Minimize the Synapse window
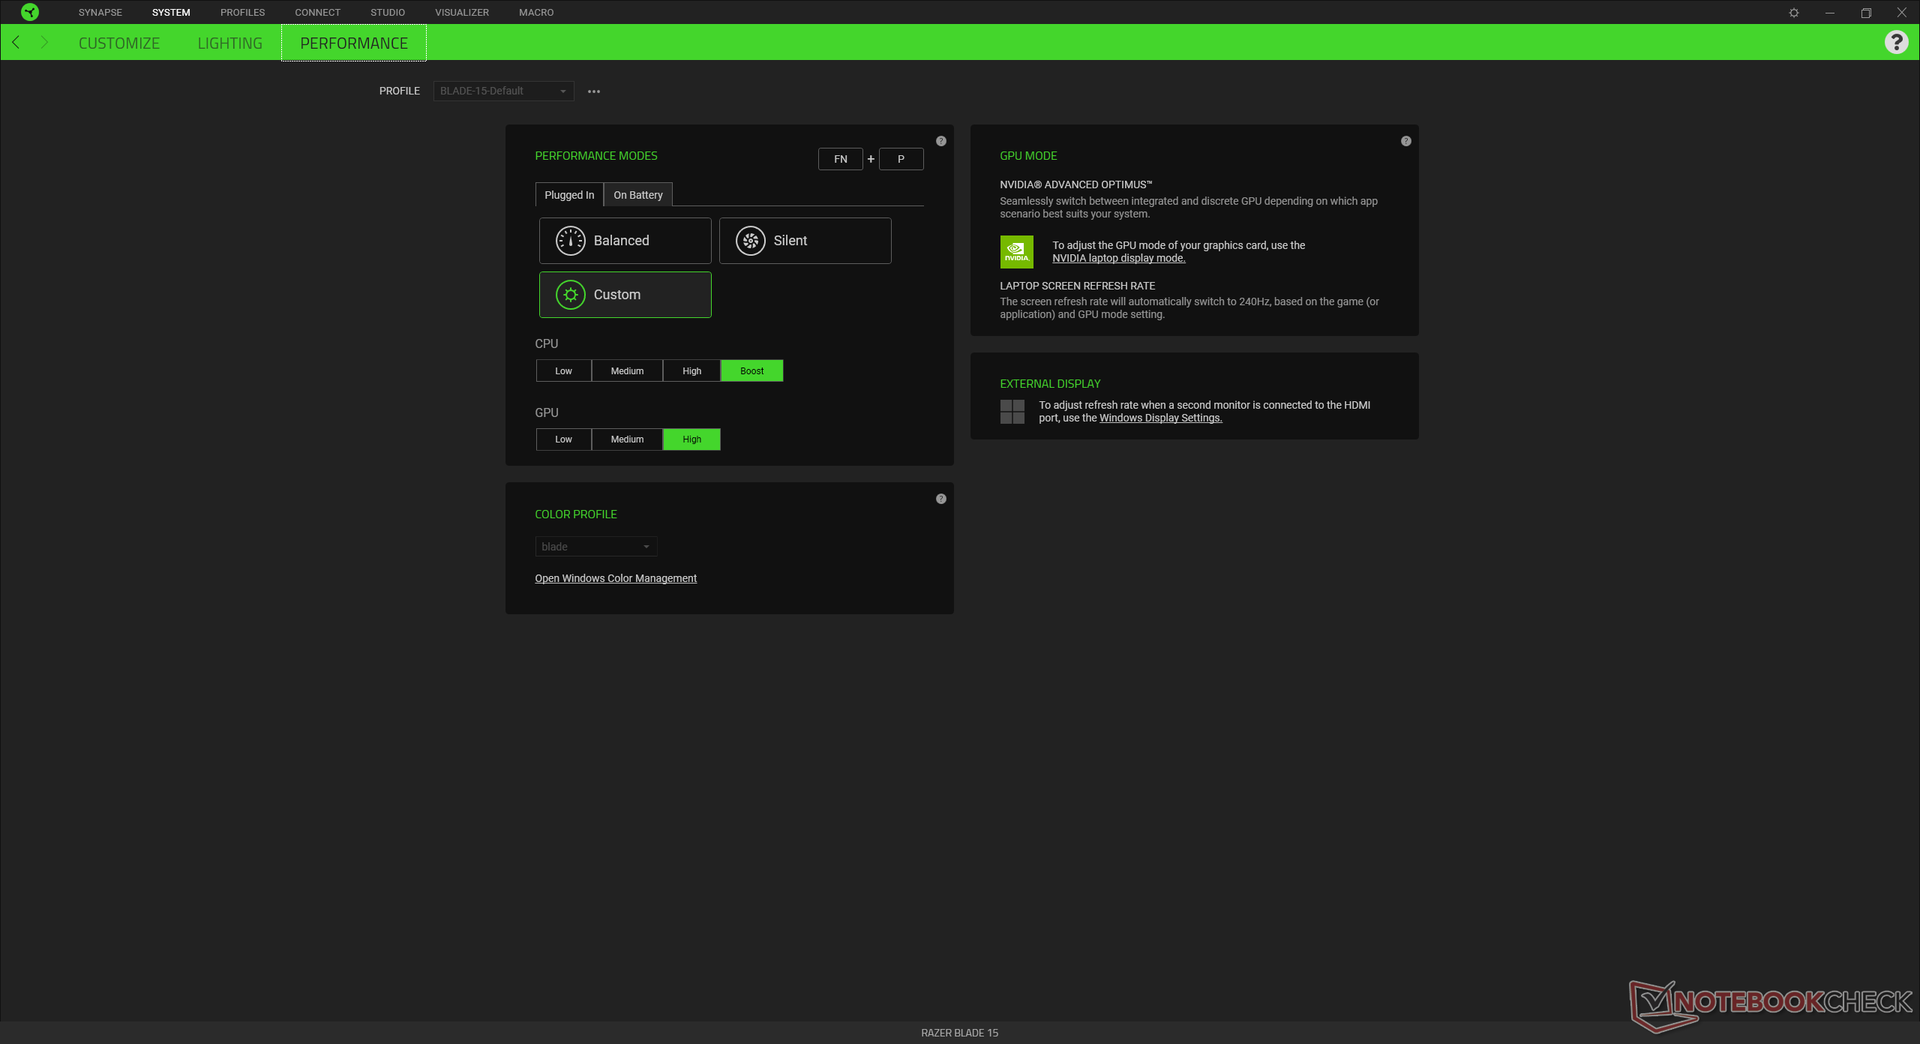The width and height of the screenshot is (1920, 1044). pyautogui.click(x=1830, y=13)
